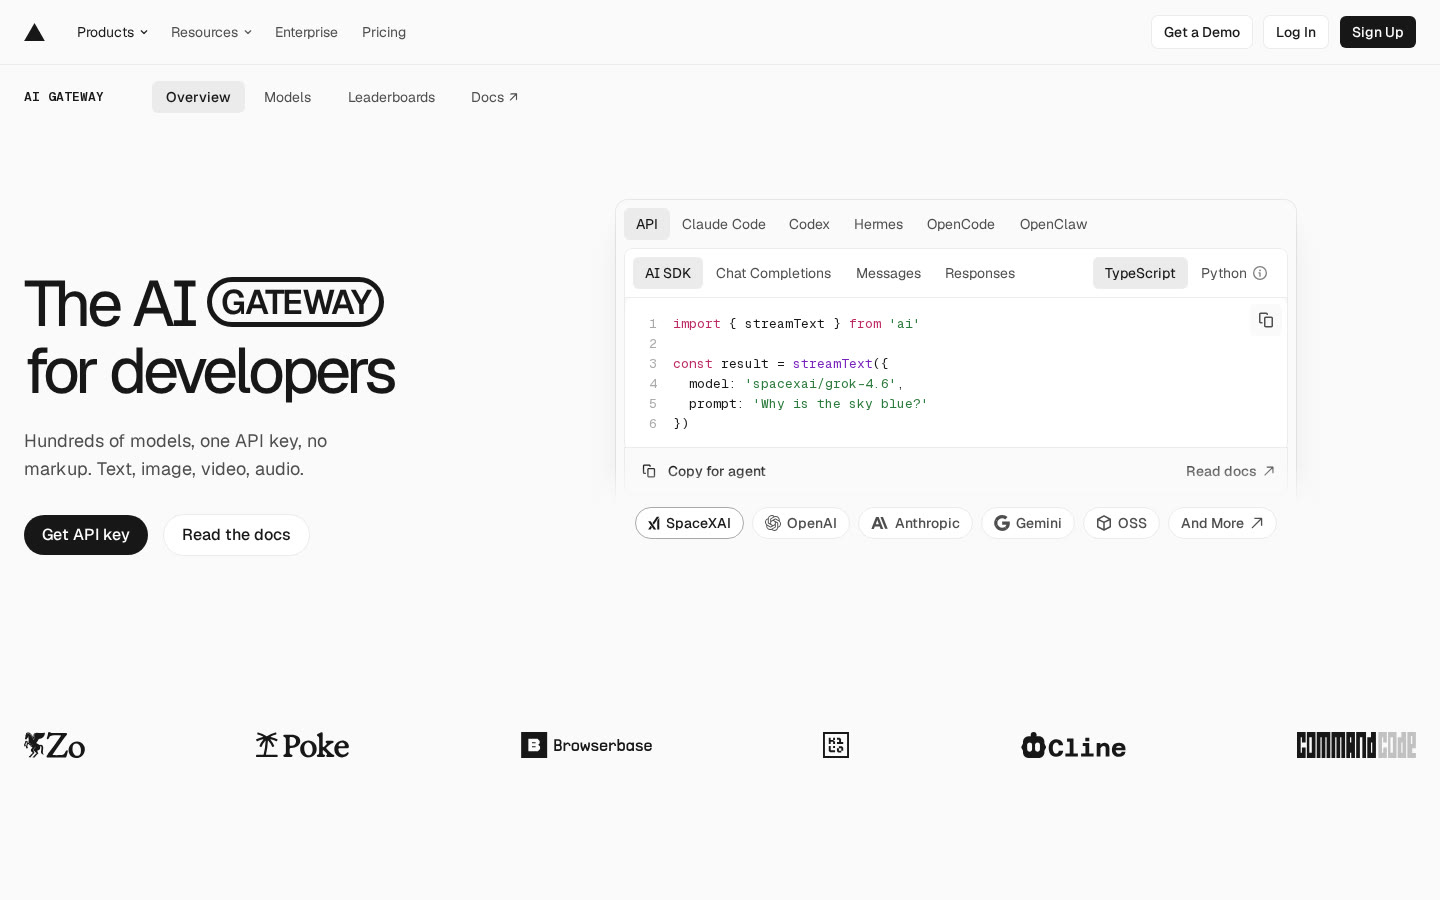Click the And More provider link

1222,523
